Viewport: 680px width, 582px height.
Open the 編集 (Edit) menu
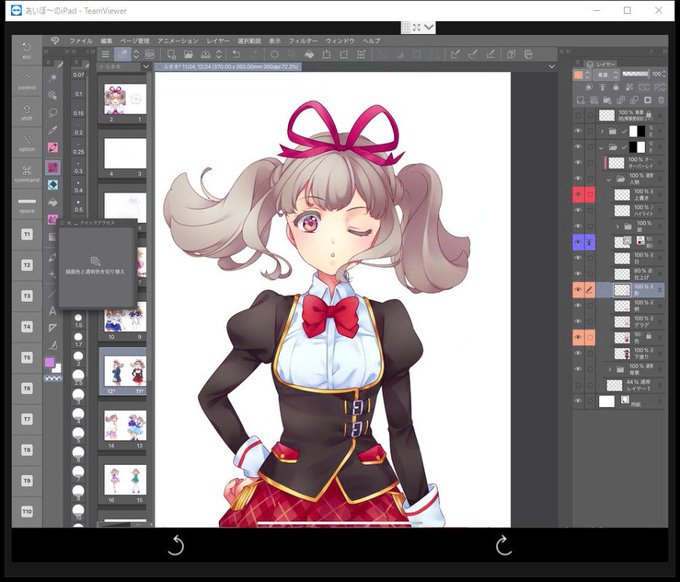point(106,41)
